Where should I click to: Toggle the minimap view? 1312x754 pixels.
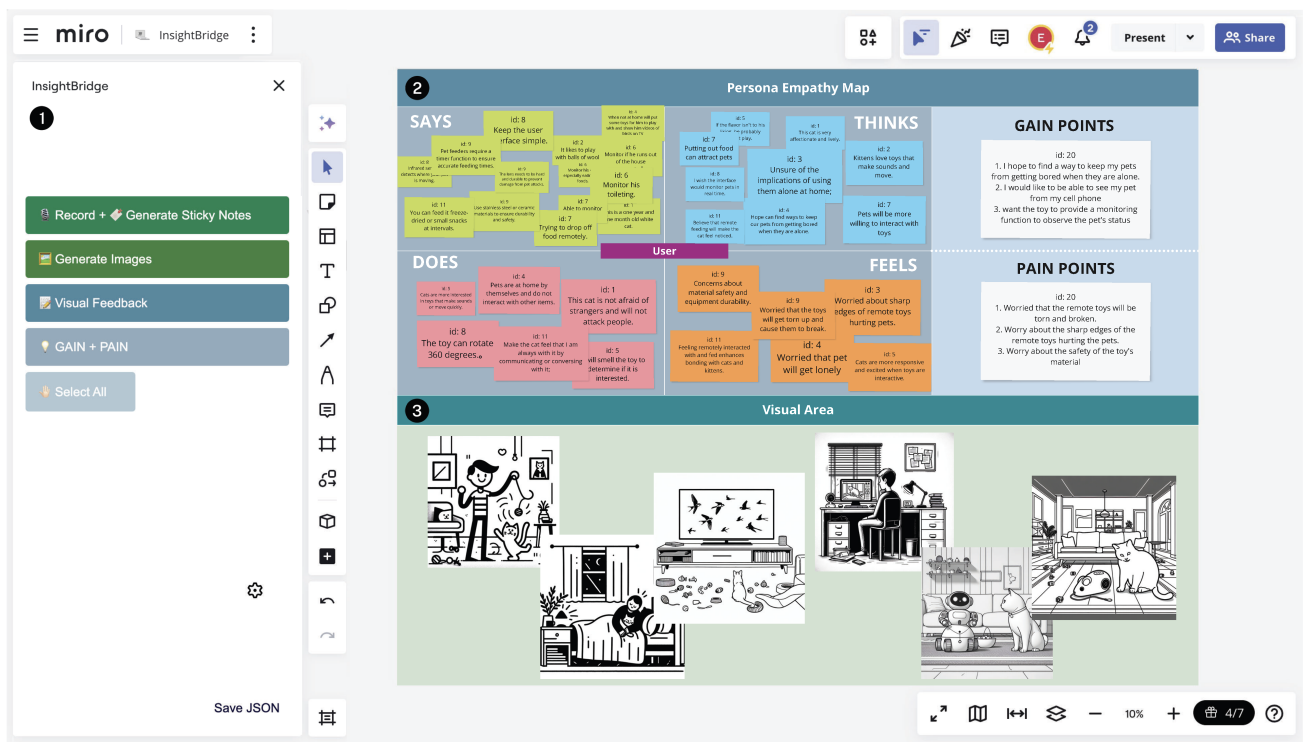[978, 714]
